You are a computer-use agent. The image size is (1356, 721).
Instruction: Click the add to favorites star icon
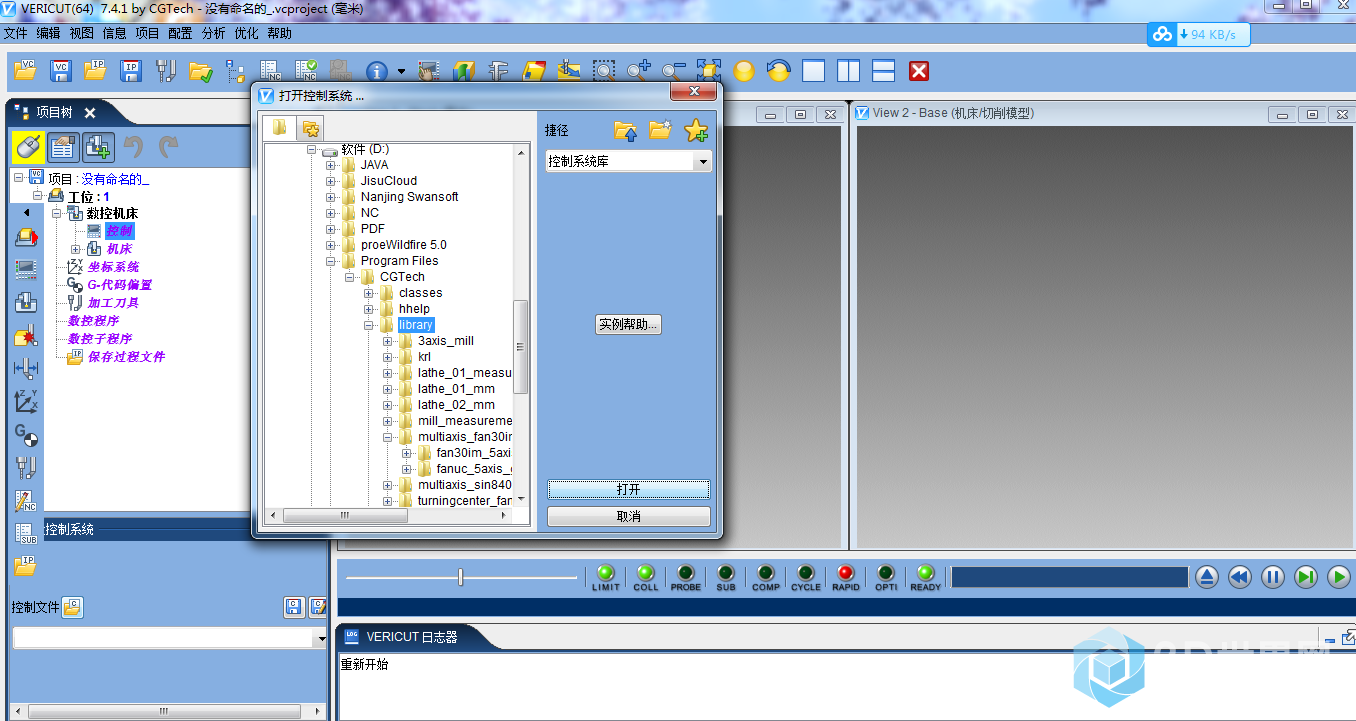696,130
